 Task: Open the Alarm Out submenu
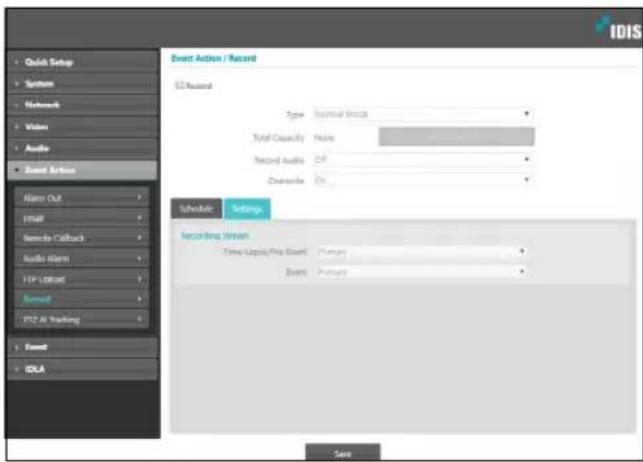tap(82, 198)
